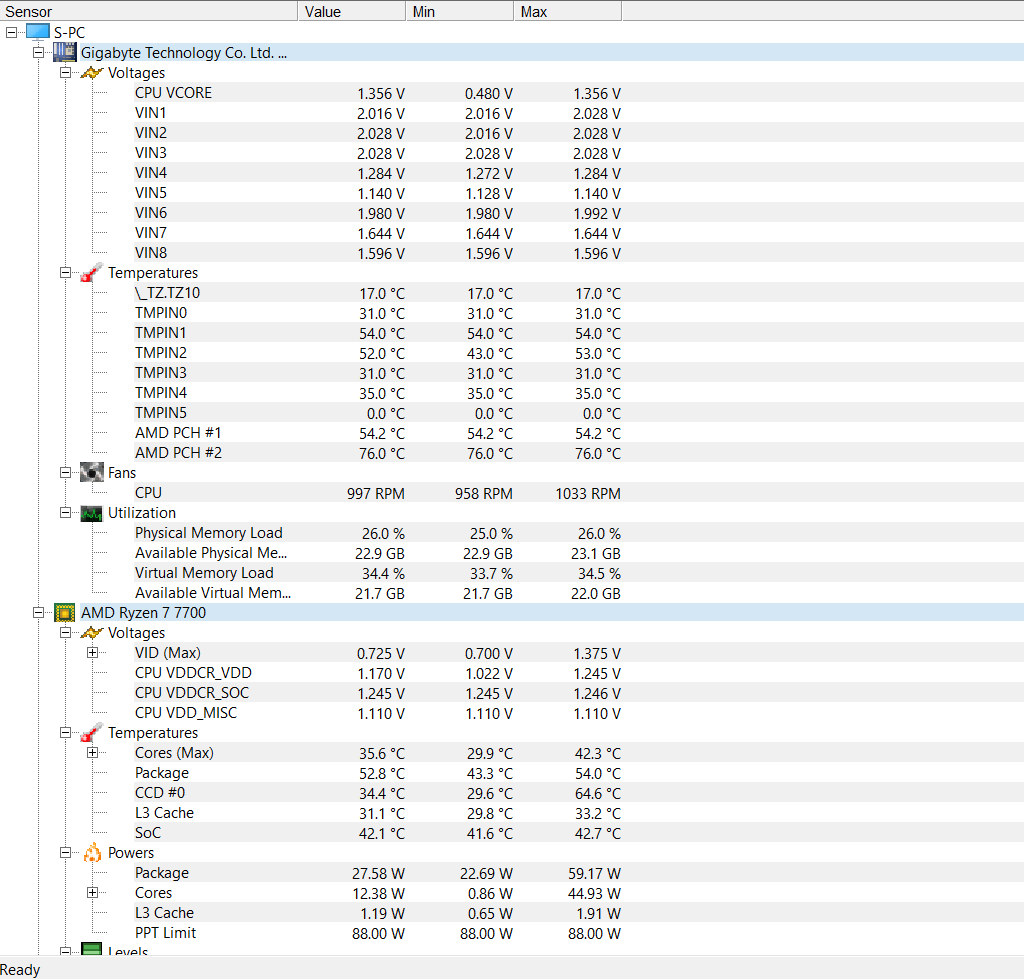Click the Levels icon at the bottom

[92, 948]
